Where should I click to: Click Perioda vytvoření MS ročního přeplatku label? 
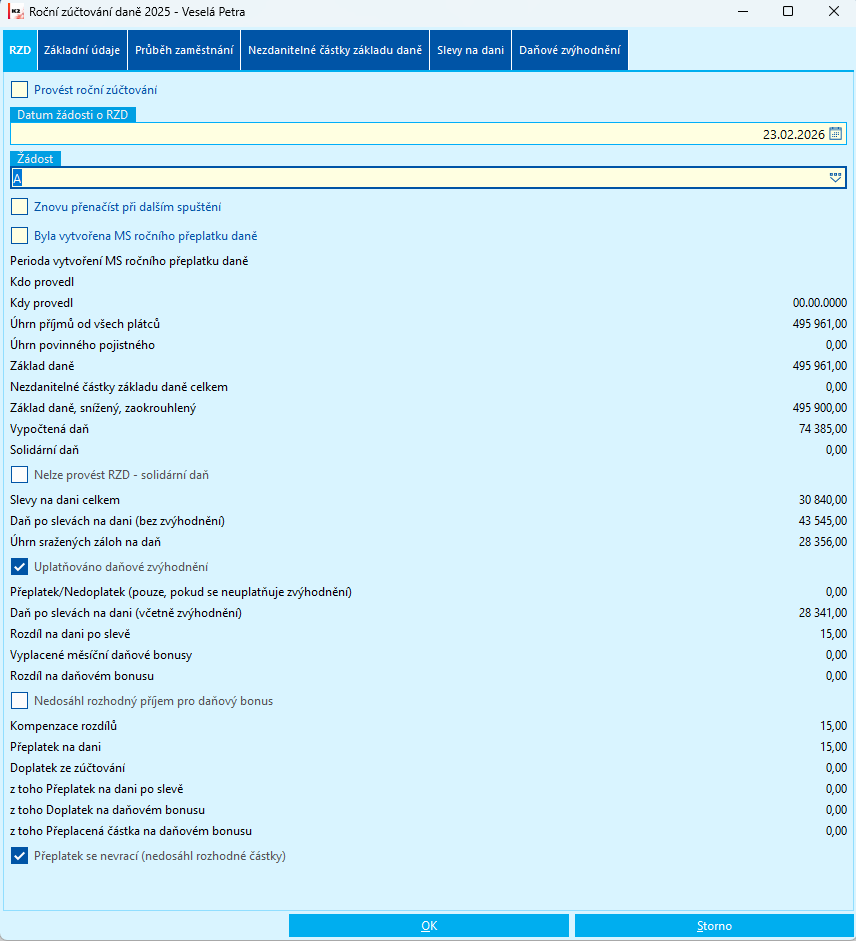(x=129, y=261)
